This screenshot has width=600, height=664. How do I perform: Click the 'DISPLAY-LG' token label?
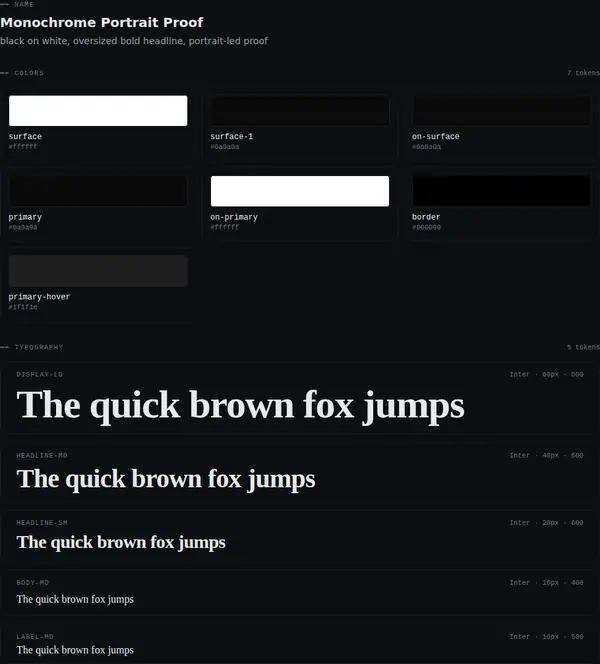coord(39,374)
